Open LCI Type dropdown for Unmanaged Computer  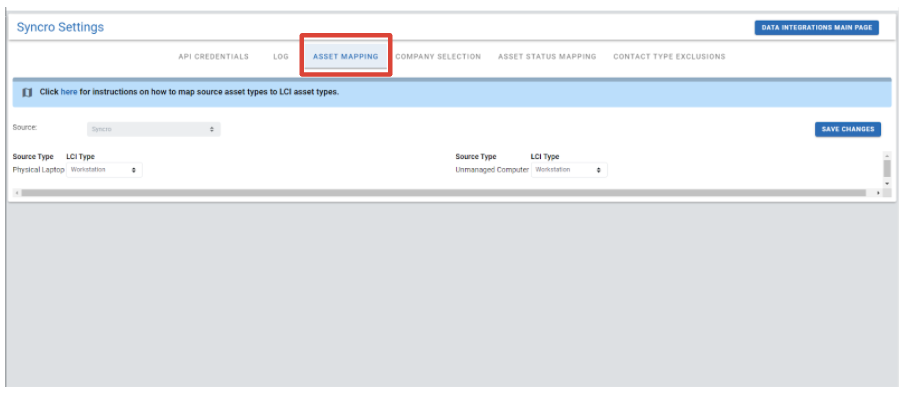tap(569, 170)
